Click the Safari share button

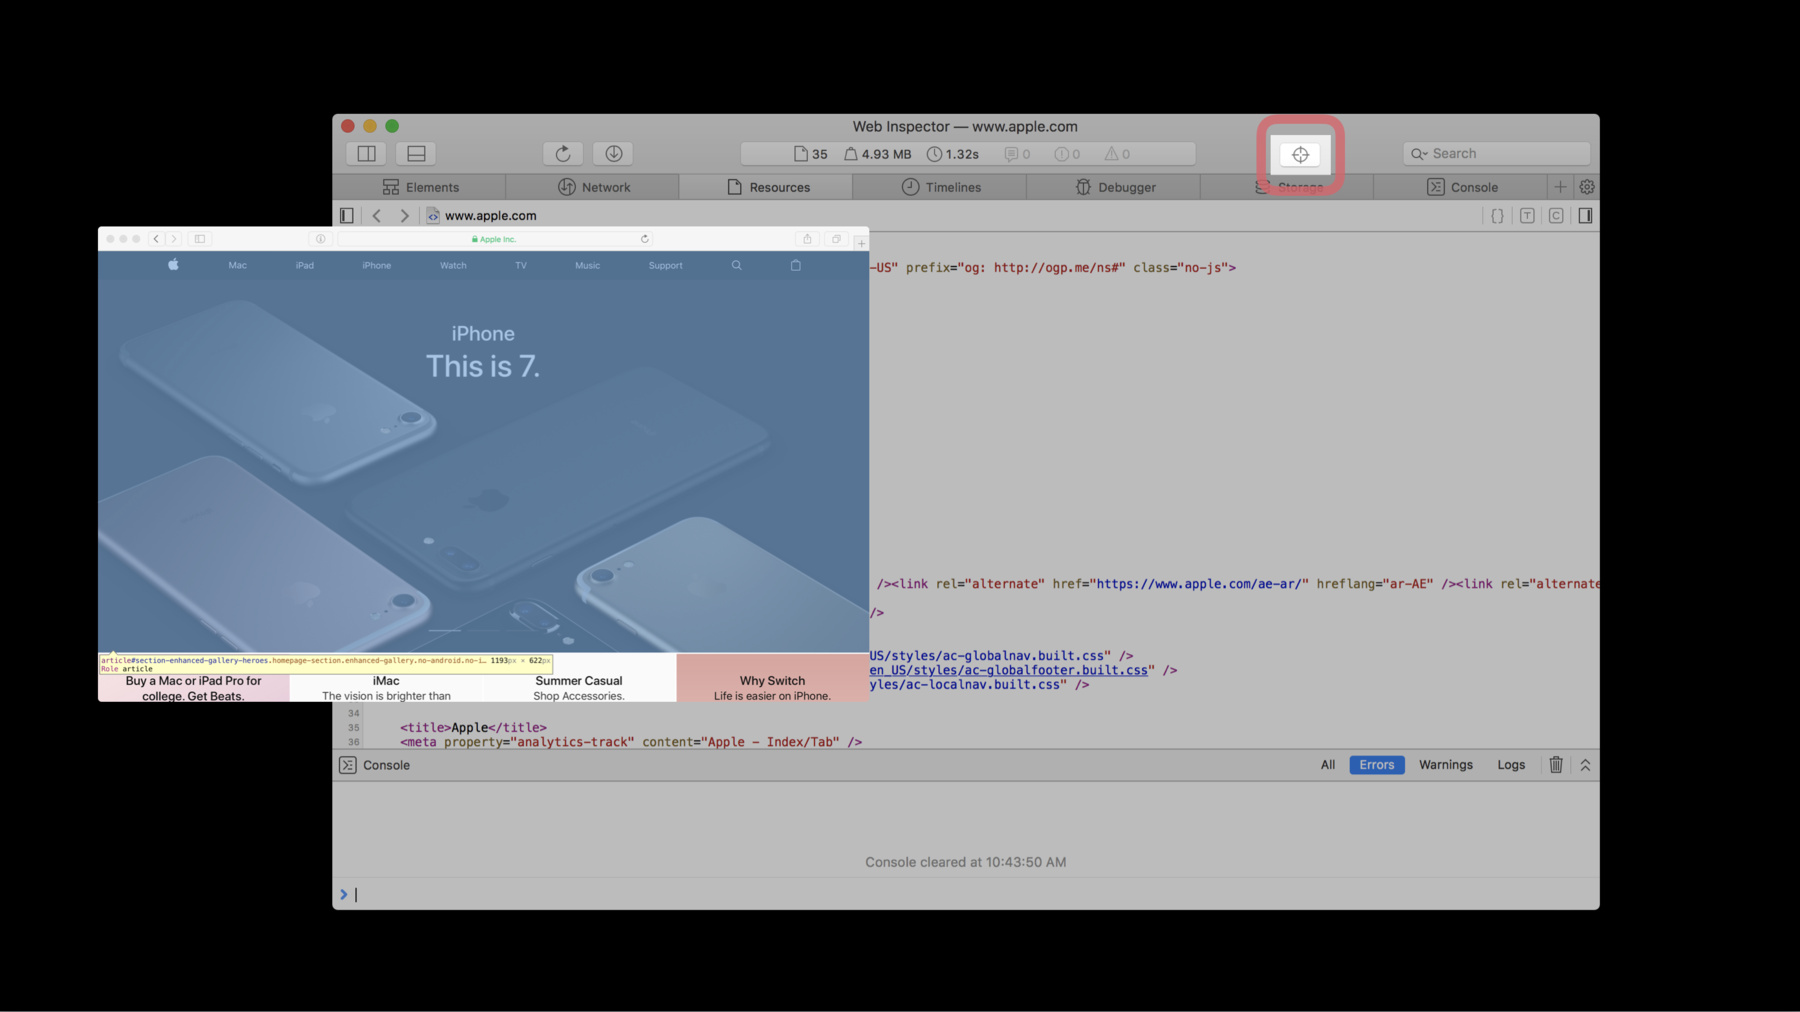point(807,239)
